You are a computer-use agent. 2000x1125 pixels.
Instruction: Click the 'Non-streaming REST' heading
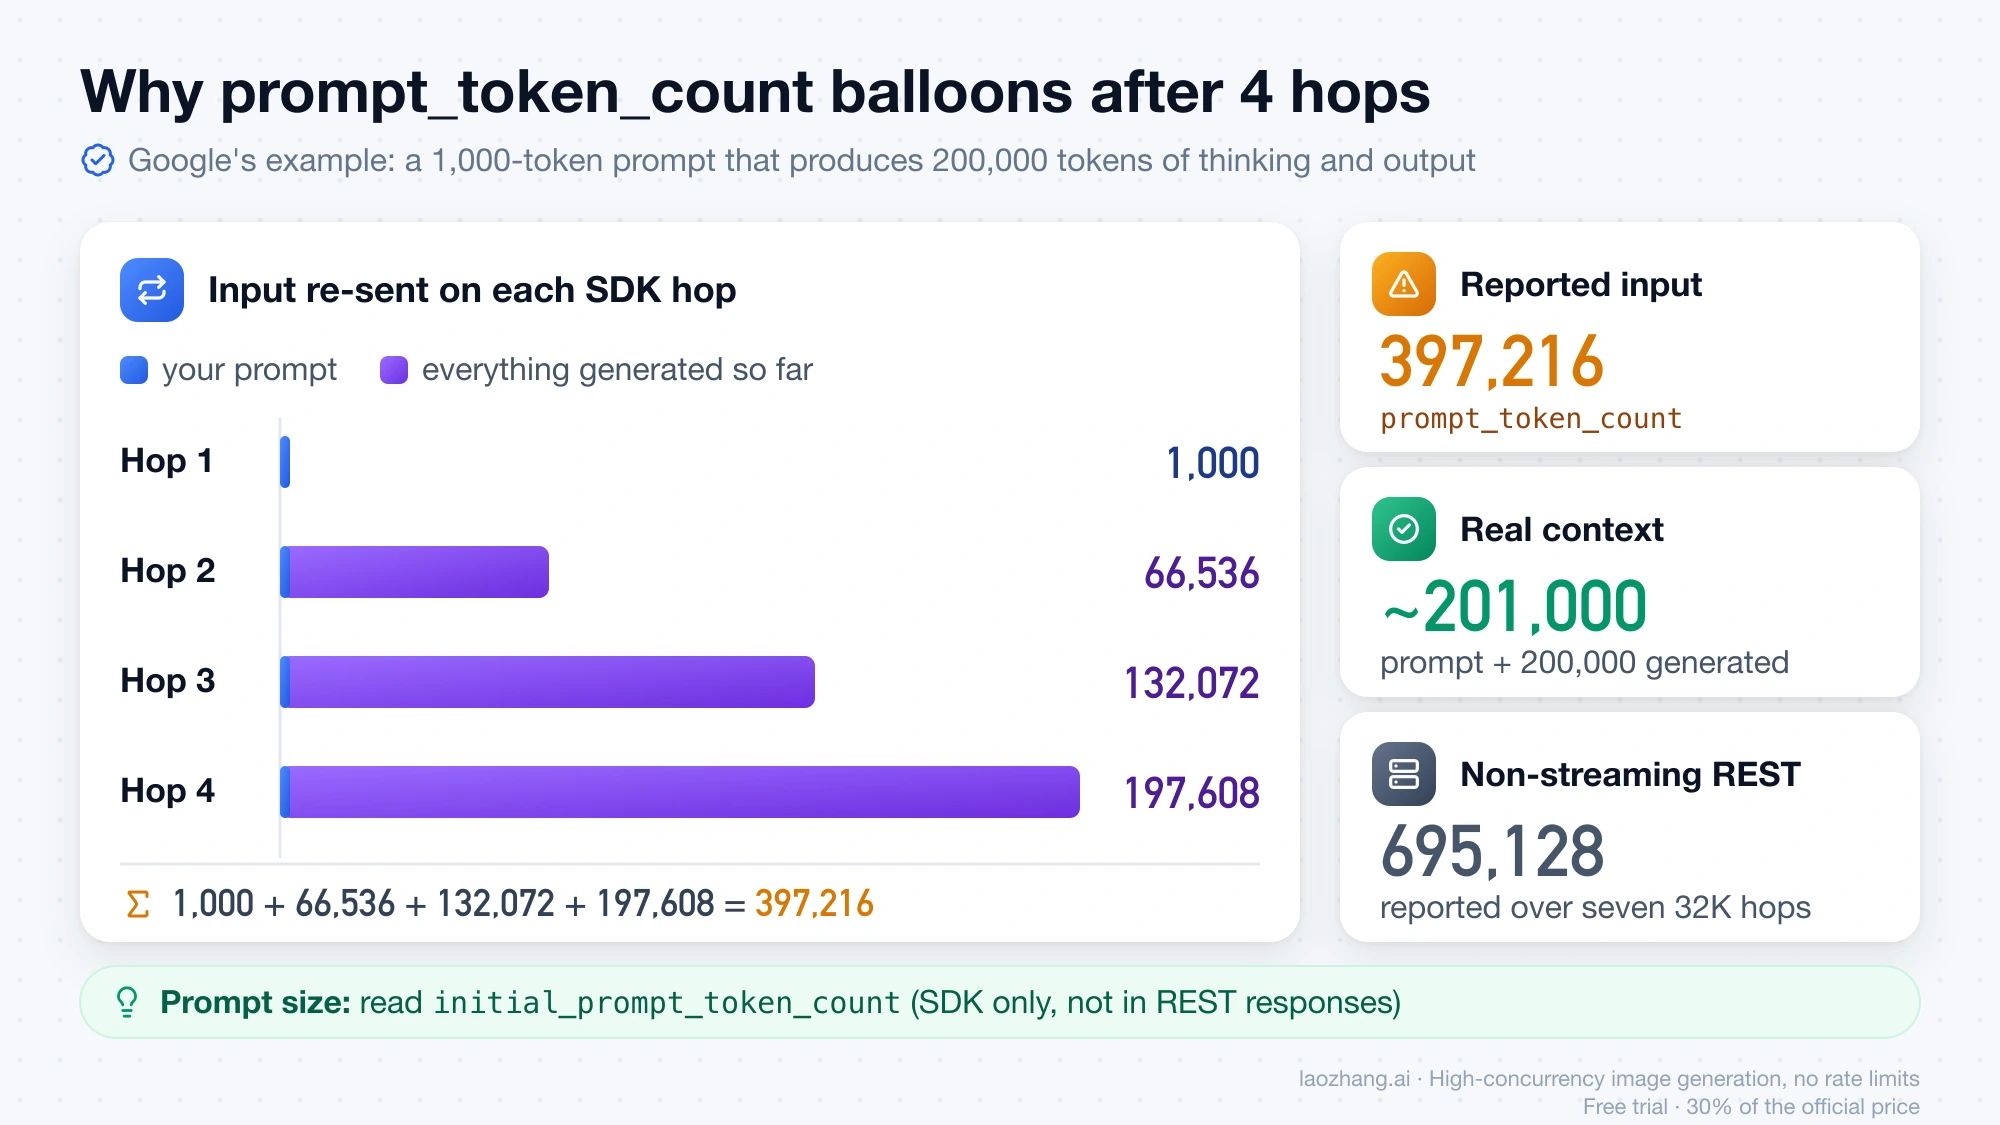[1630, 775]
